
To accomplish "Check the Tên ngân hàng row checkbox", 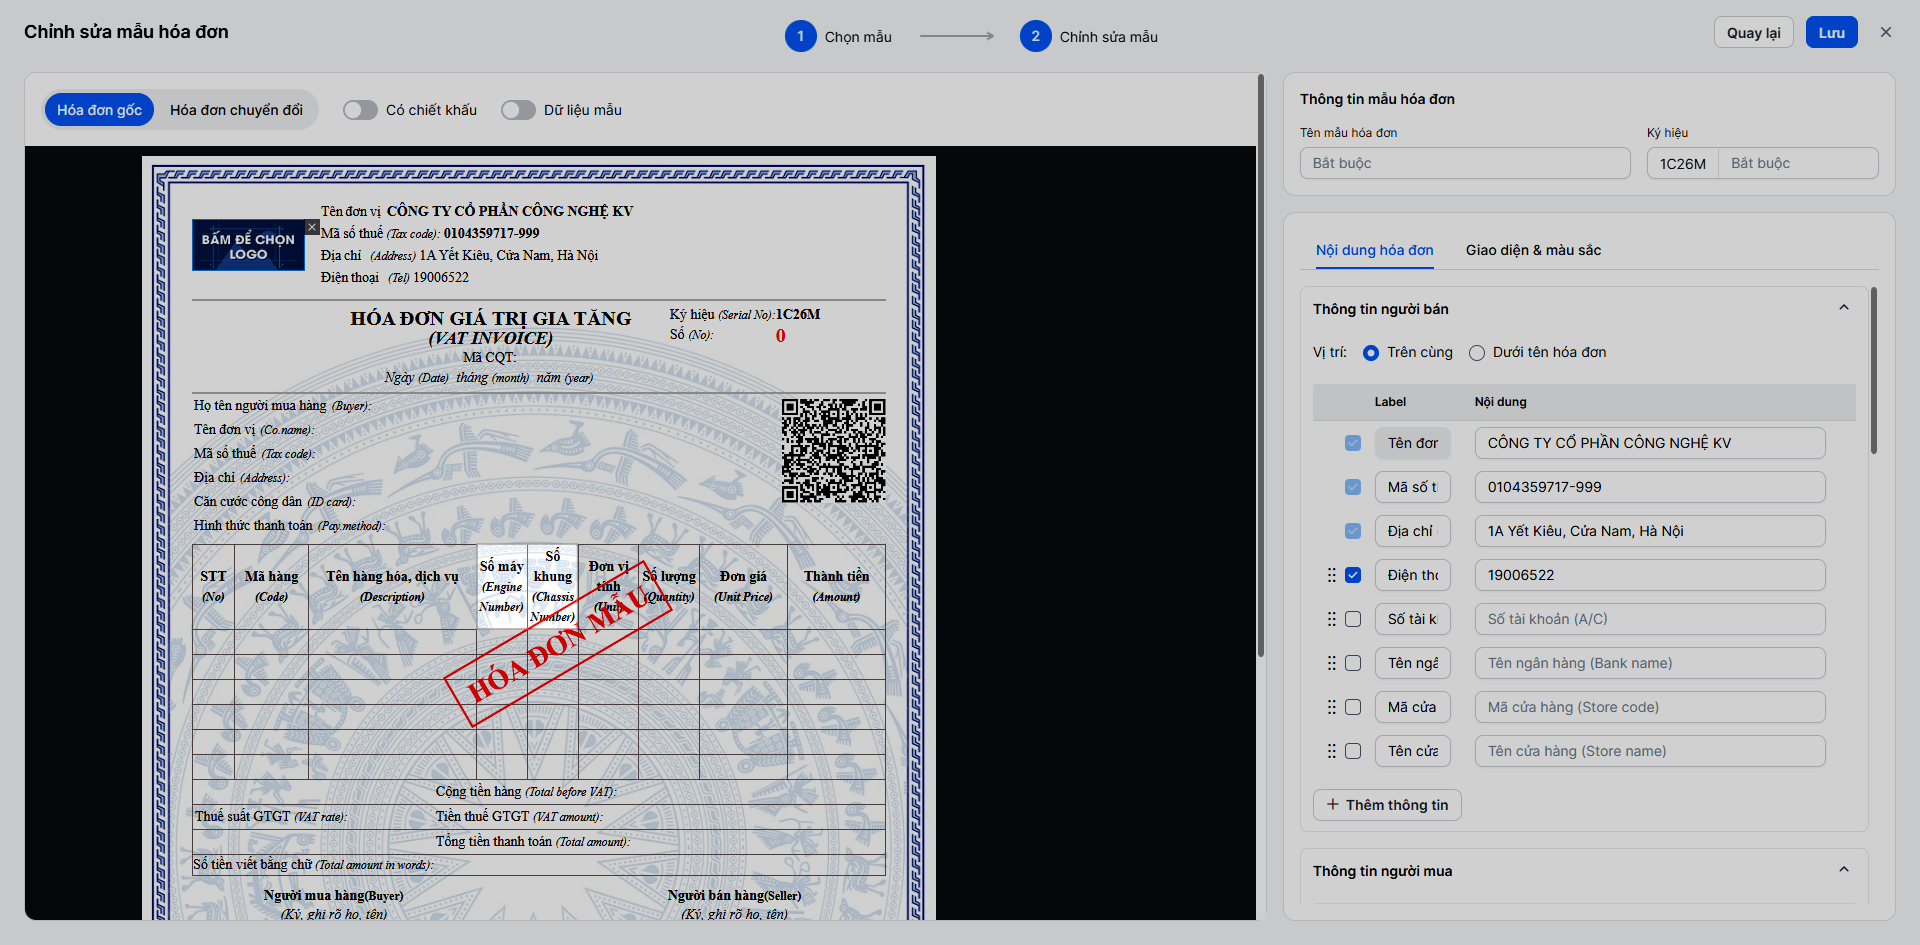I will coord(1353,663).
